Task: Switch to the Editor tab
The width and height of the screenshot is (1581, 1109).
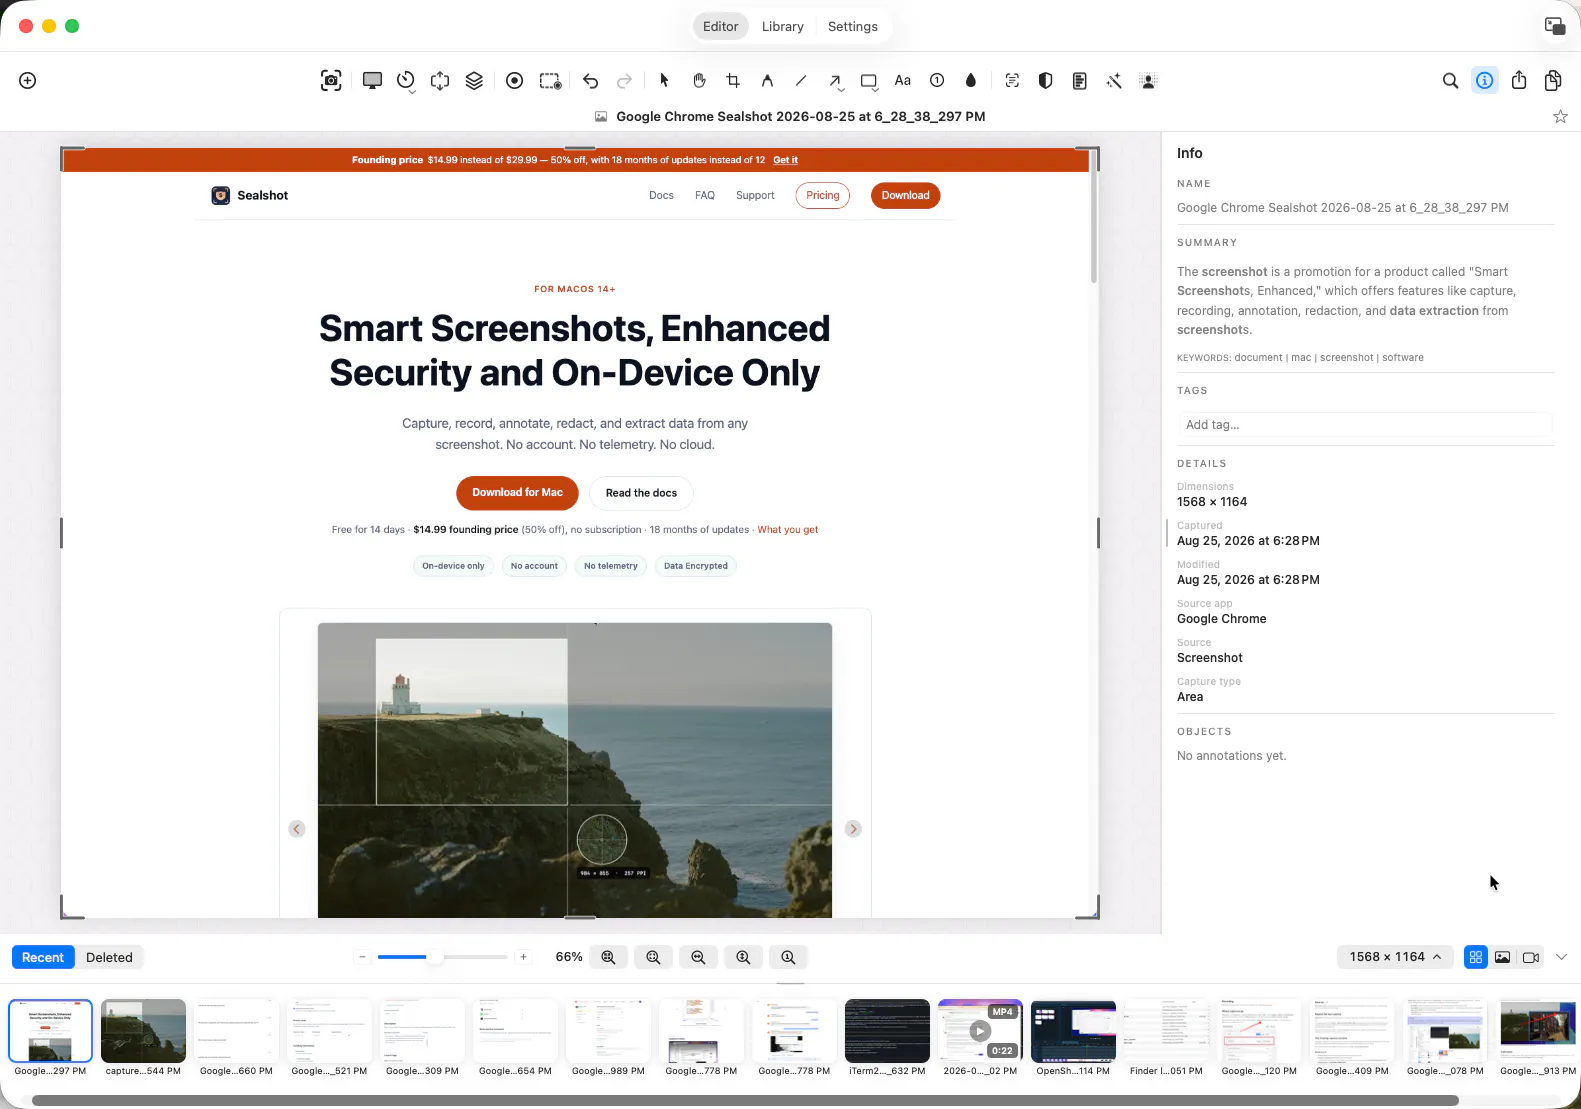Action: [x=720, y=27]
